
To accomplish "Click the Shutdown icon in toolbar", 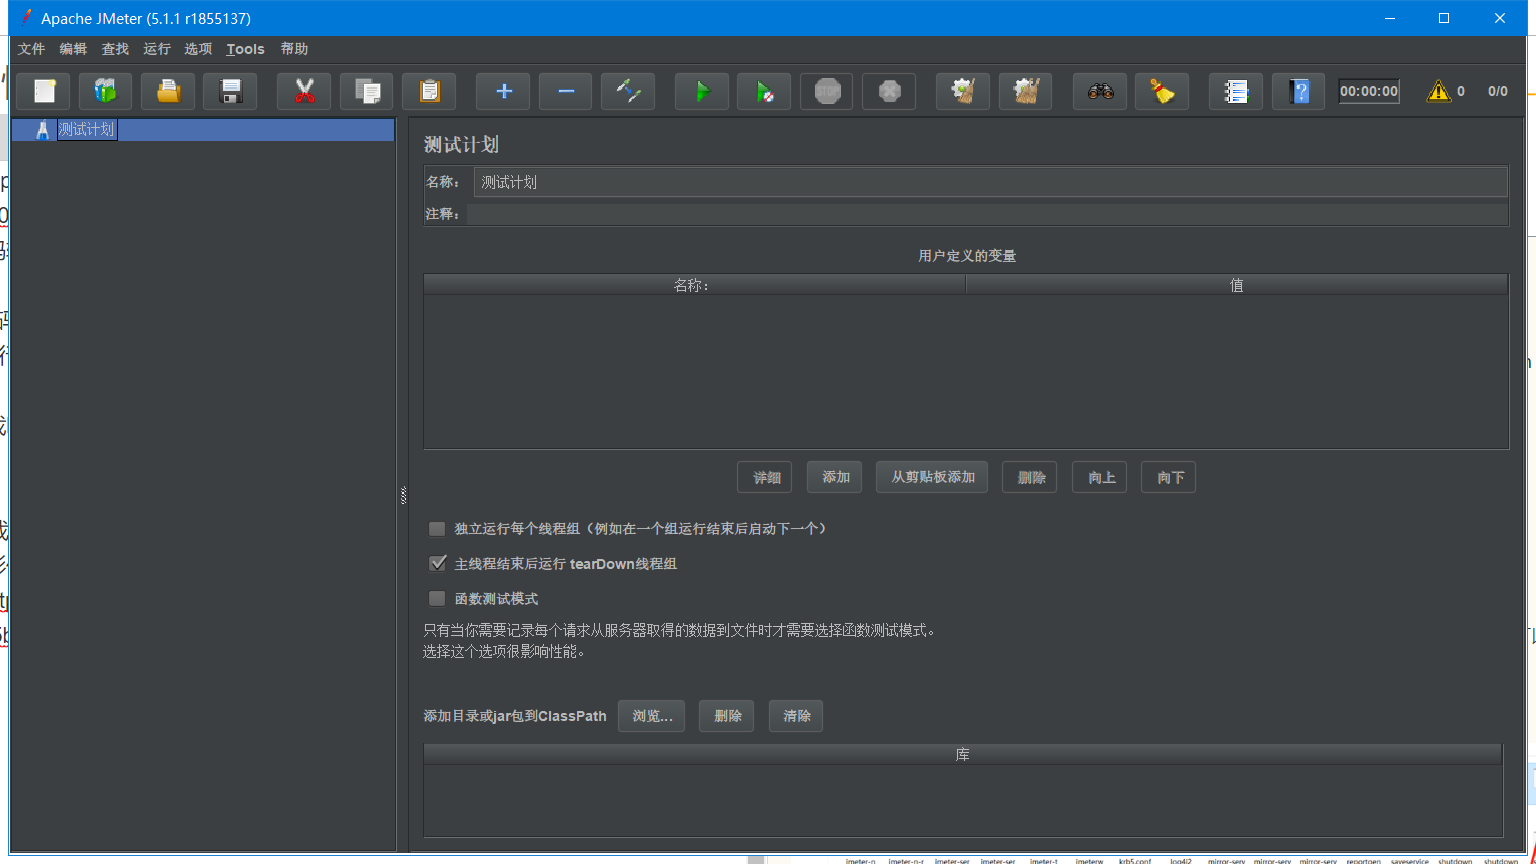I will point(889,91).
